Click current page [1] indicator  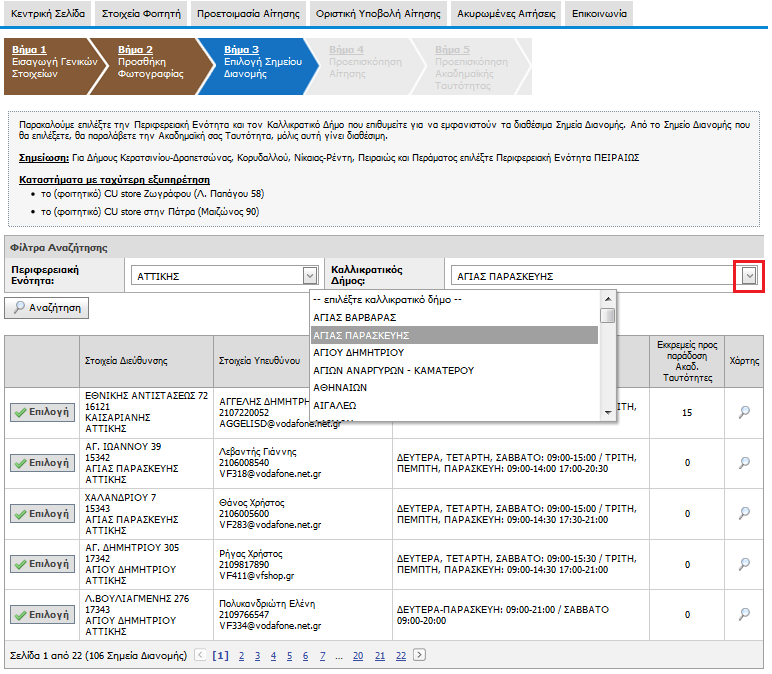click(x=221, y=656)
